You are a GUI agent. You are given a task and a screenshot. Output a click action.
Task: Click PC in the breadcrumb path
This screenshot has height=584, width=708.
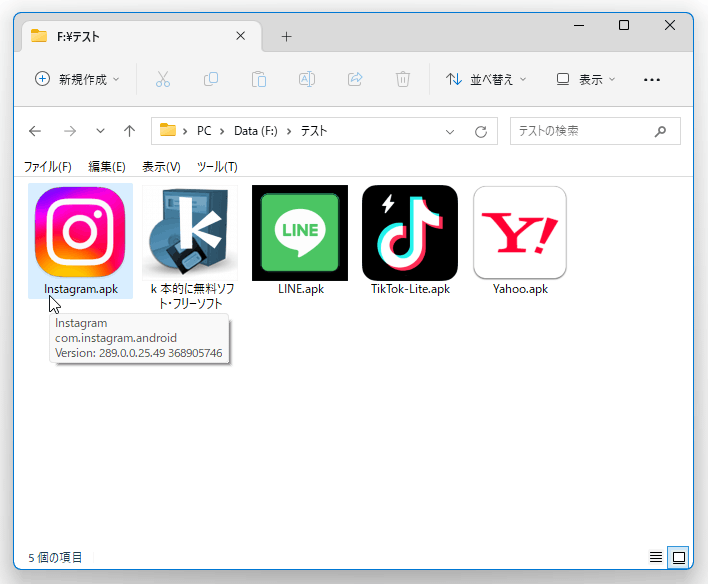click(x=204, y=131)
